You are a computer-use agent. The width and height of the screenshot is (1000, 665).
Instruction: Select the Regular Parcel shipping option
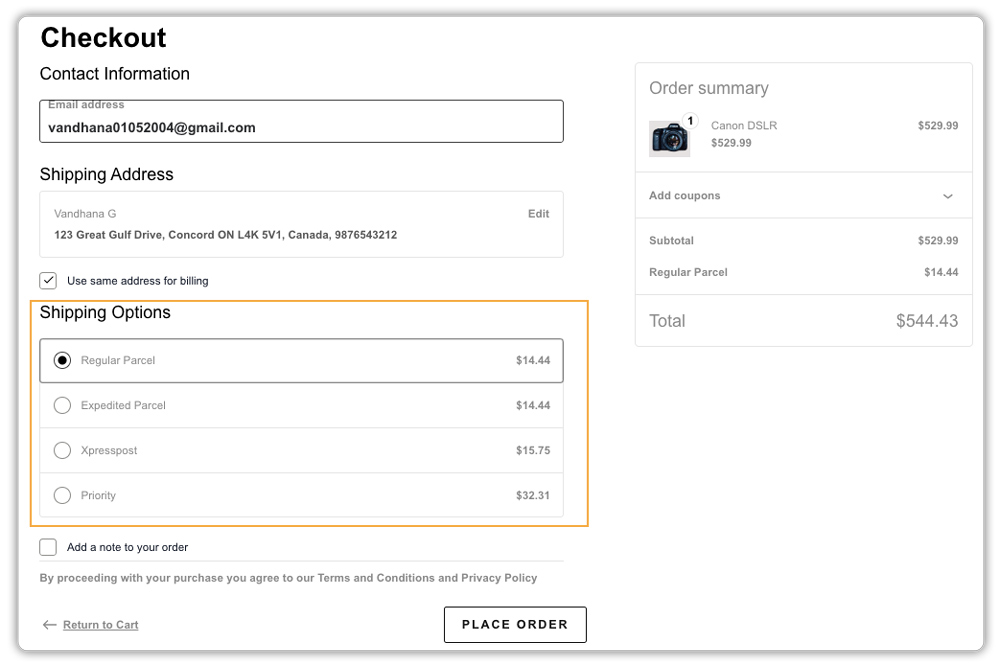[62, 360]
